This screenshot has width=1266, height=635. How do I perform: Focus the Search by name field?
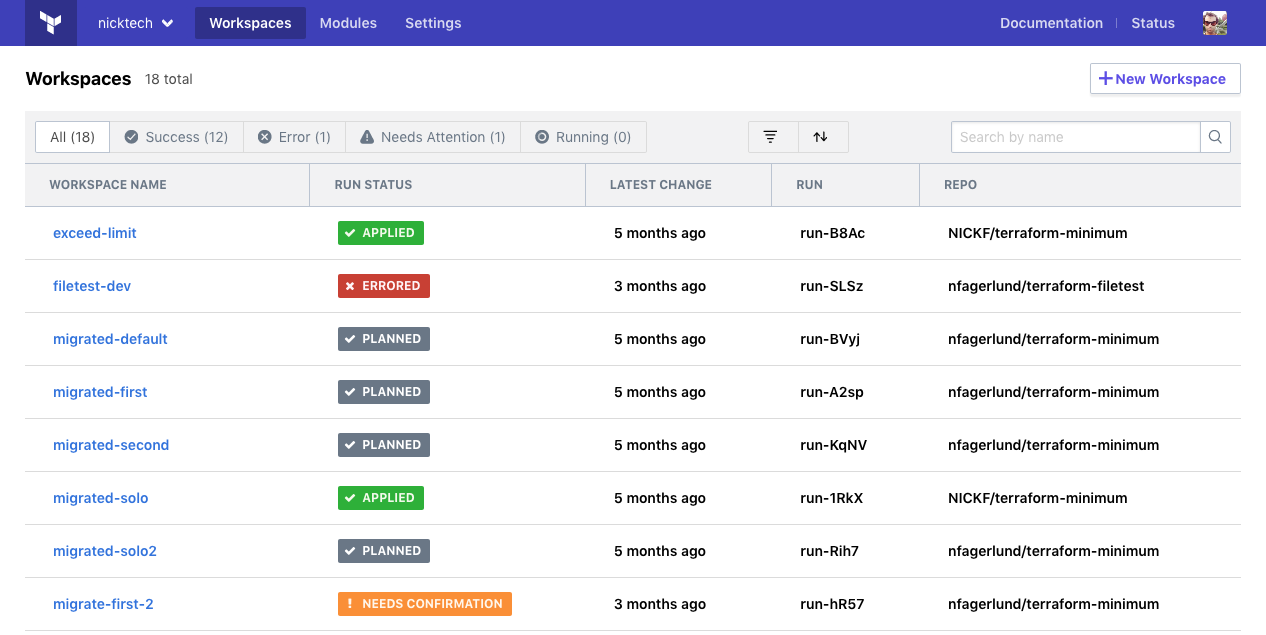(x=1075, y=137)
